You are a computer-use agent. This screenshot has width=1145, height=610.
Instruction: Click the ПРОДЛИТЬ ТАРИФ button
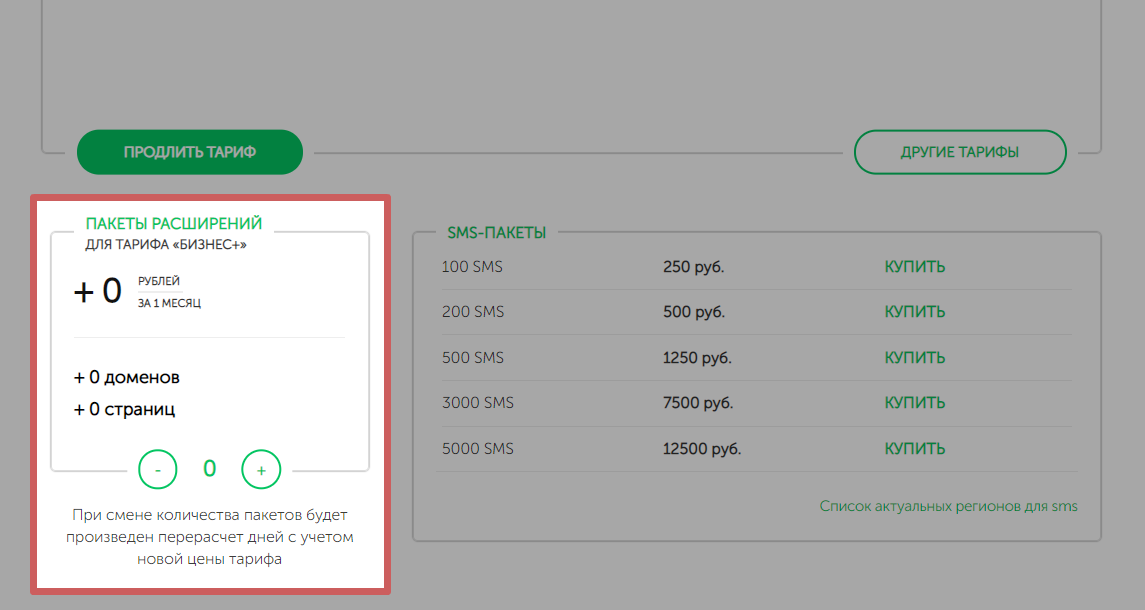click(x=190, y=152)
